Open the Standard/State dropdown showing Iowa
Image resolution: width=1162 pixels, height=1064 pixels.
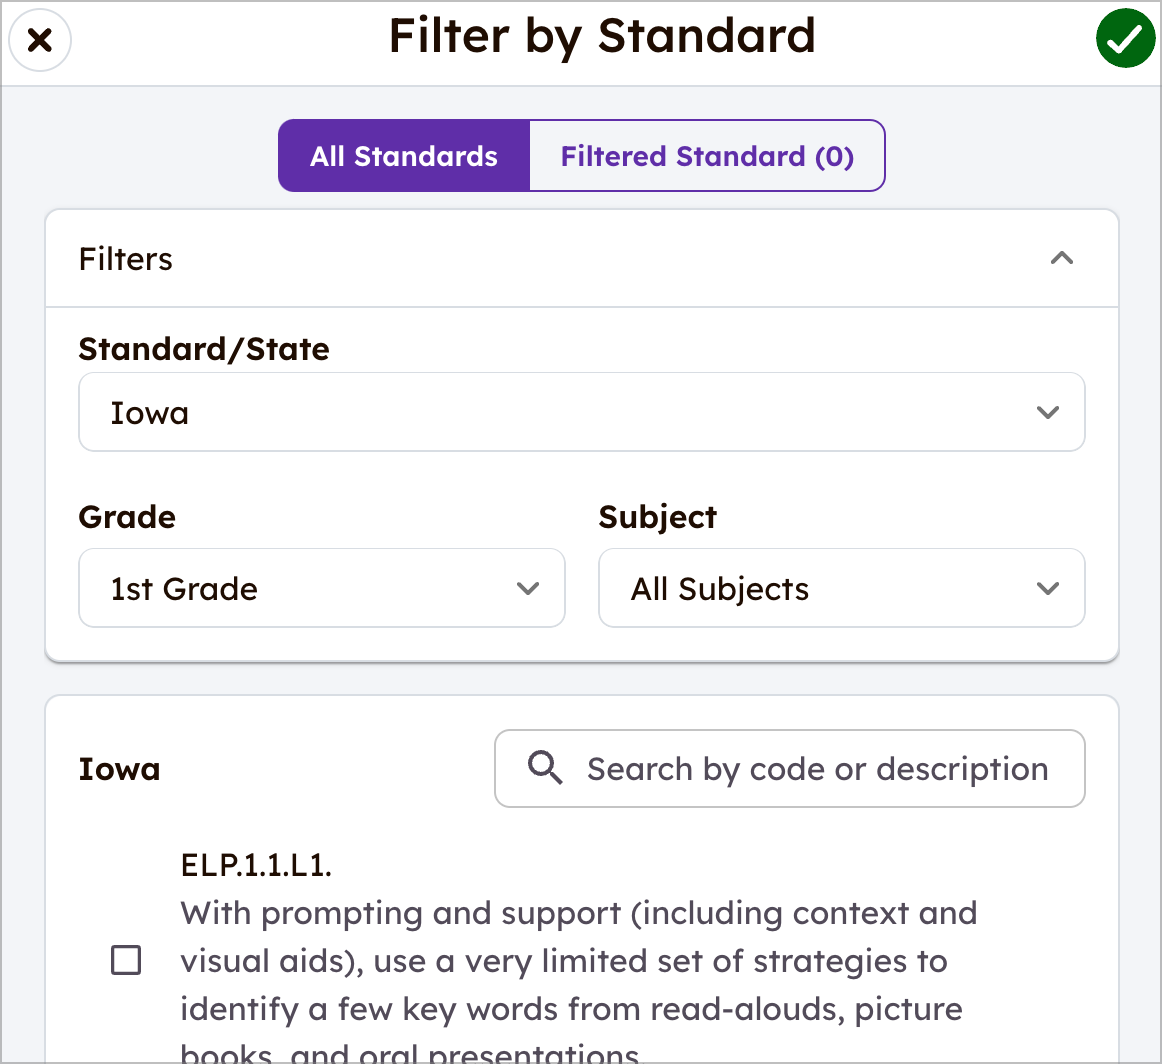pos(582,412)
